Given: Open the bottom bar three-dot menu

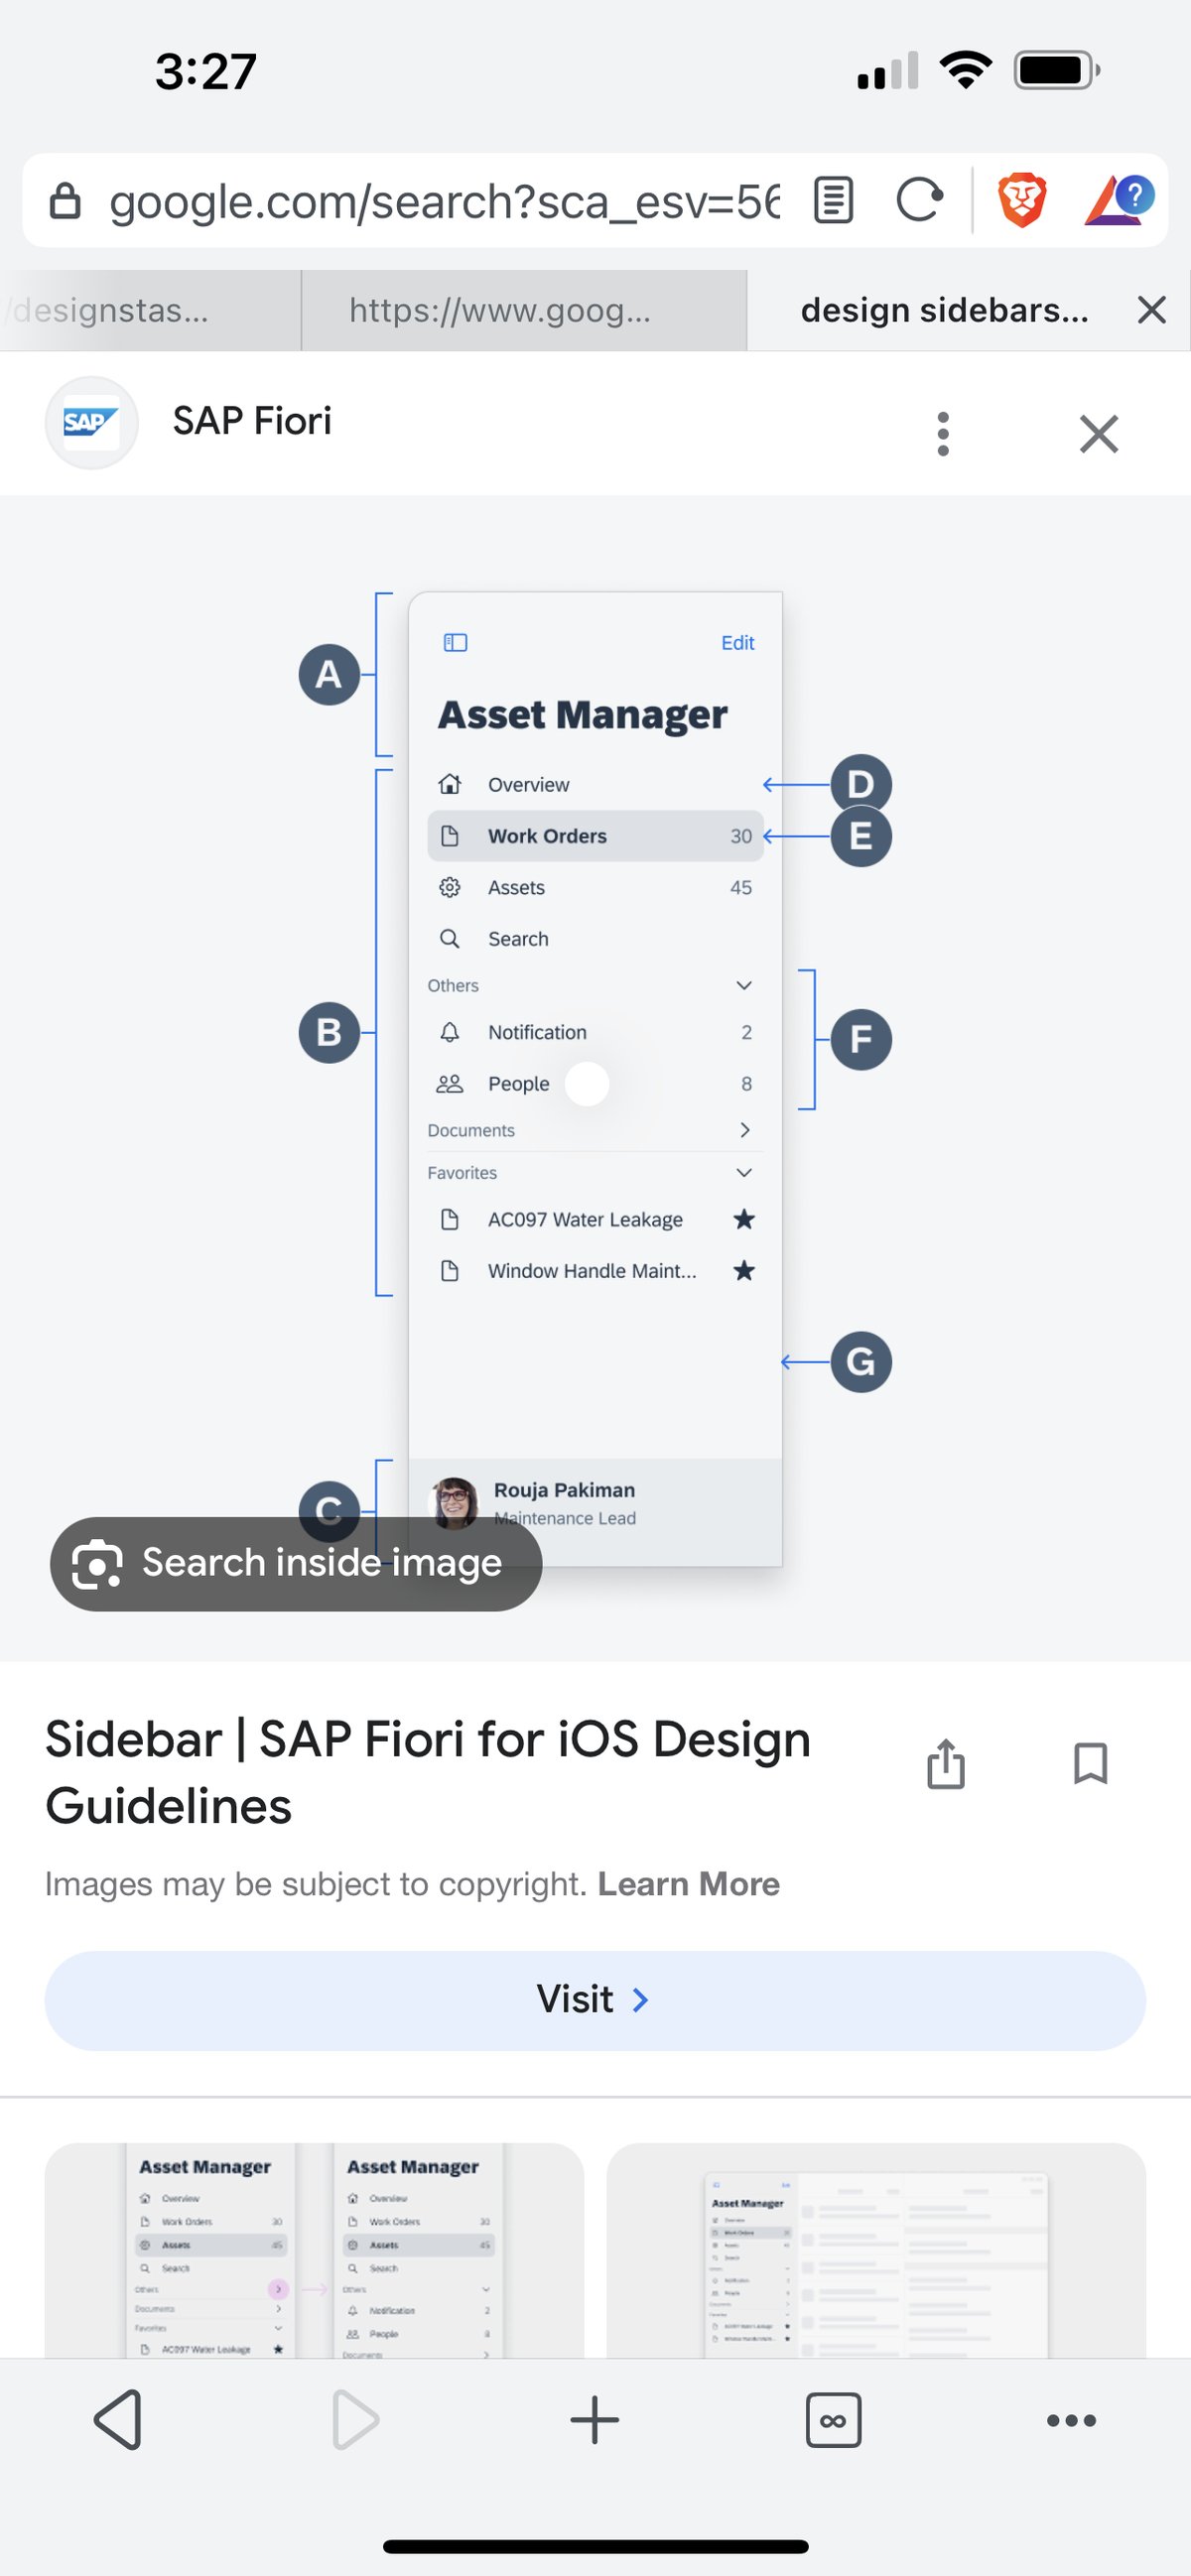Looking at the screenshot, I should coord(1071,2420).
